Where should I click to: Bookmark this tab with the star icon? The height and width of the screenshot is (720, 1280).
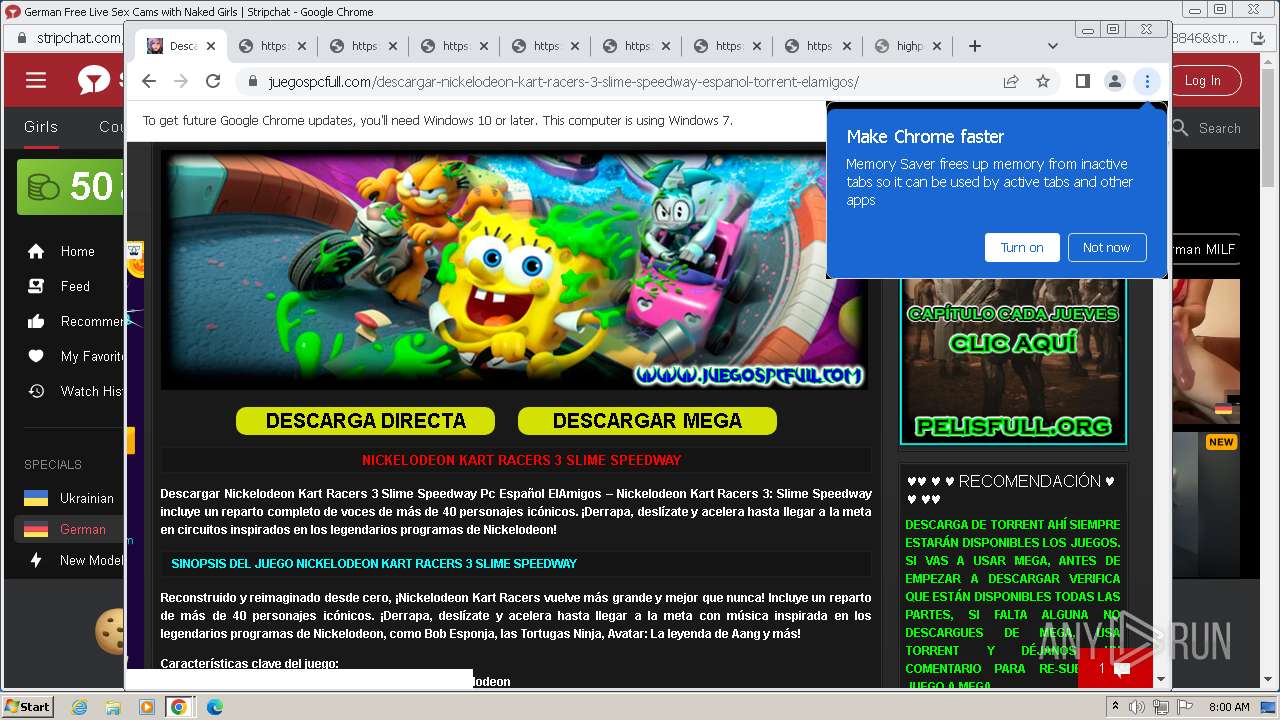tap(1043, 82)
